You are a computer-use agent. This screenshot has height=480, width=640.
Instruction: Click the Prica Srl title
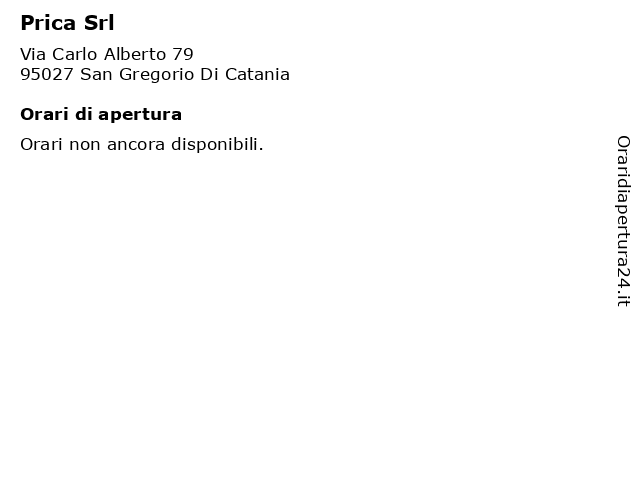click(67, 23)
